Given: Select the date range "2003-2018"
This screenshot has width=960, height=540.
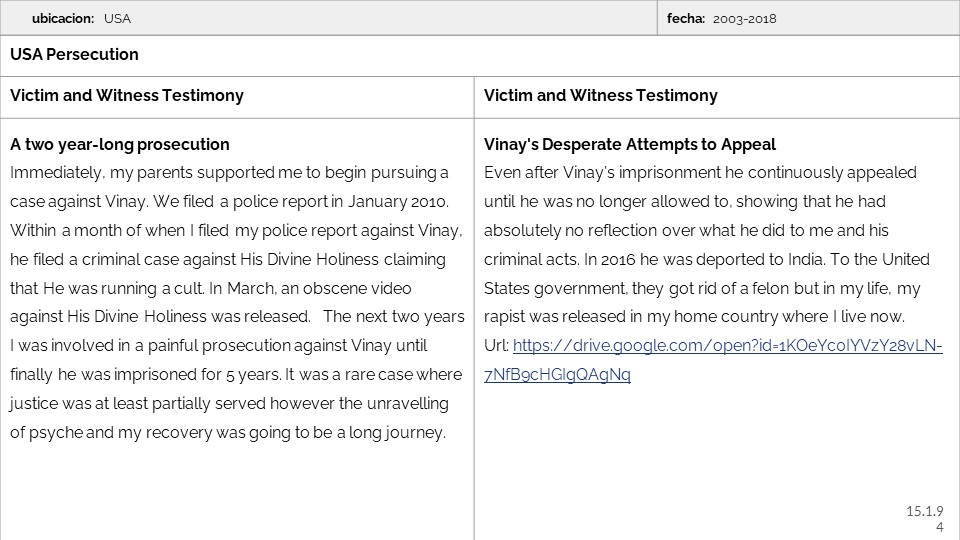Looking at the screenshot, I should [745, 19].
